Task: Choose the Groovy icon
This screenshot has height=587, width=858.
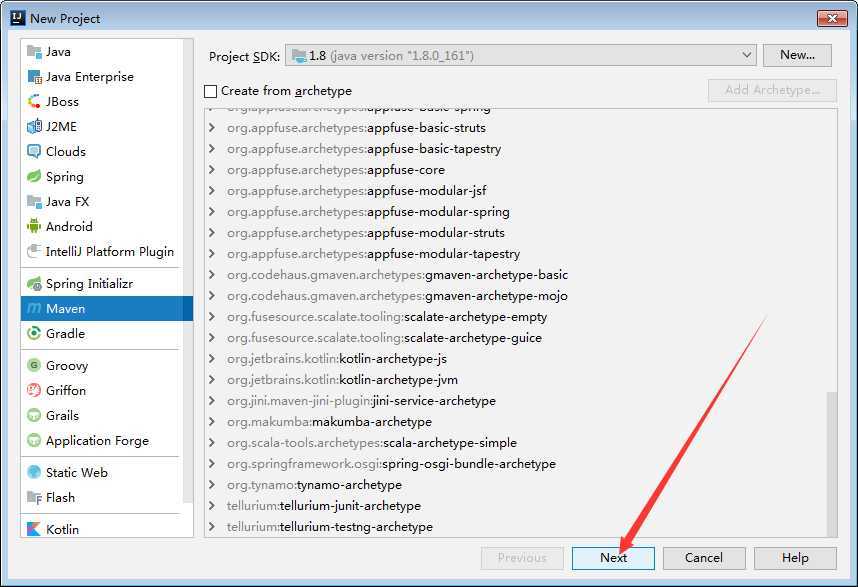Action: tap(34, 365)
